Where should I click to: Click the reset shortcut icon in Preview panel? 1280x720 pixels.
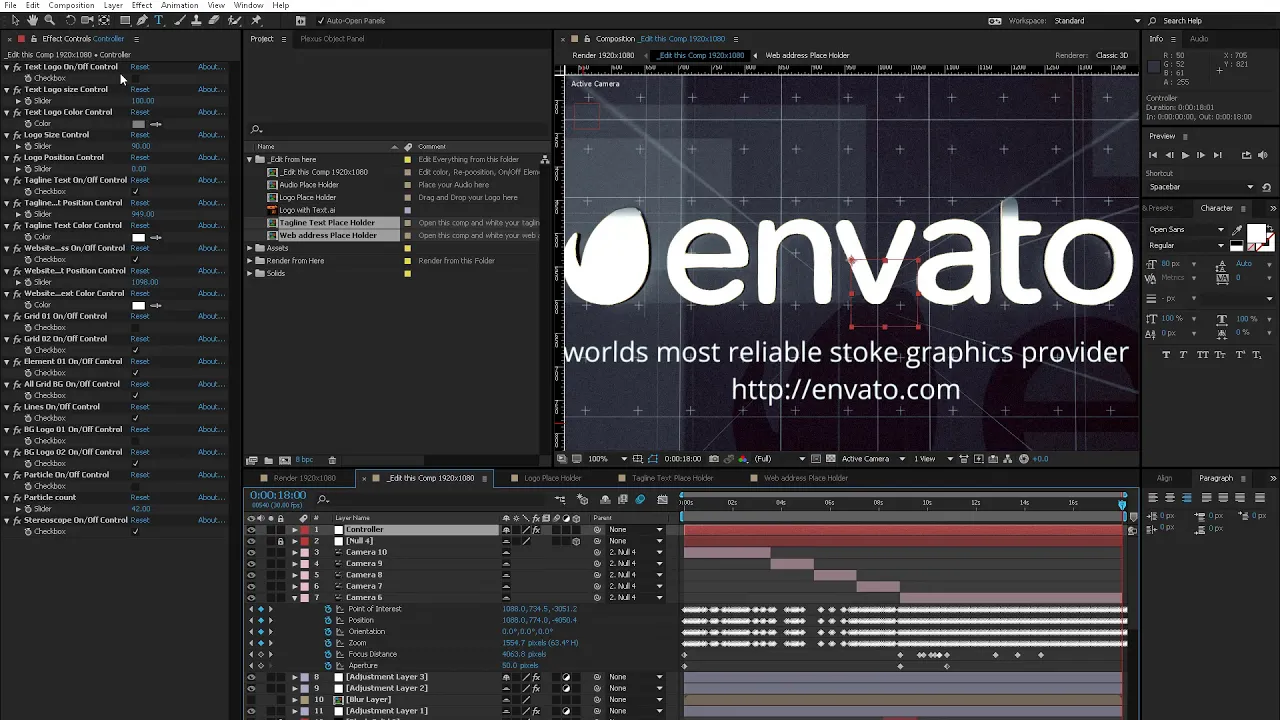(1266, 187)
